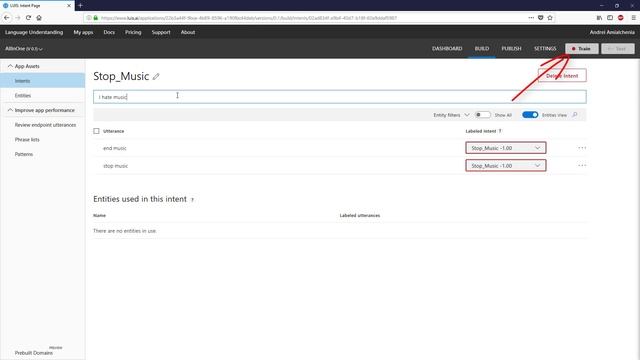Click the Delete Intent button

point(562,76)
